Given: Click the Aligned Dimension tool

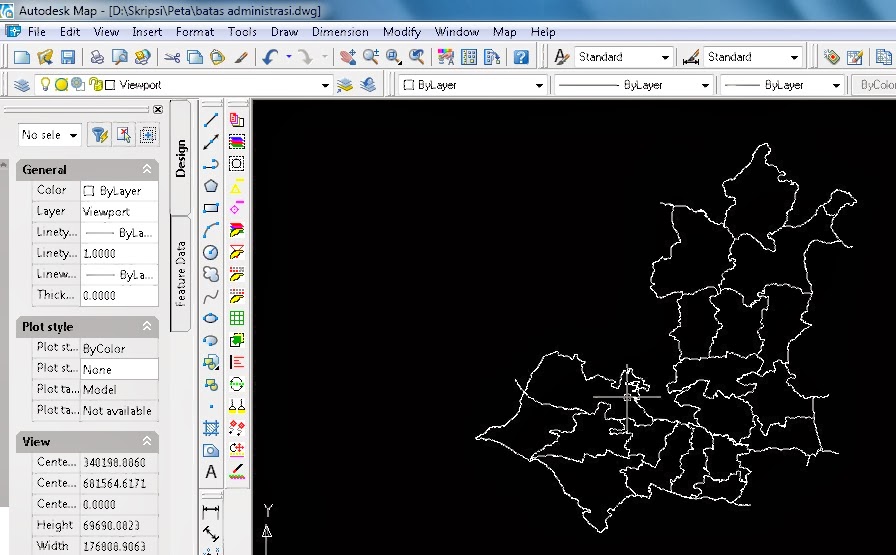Looking at the screenshot, I should pos(211,533).
